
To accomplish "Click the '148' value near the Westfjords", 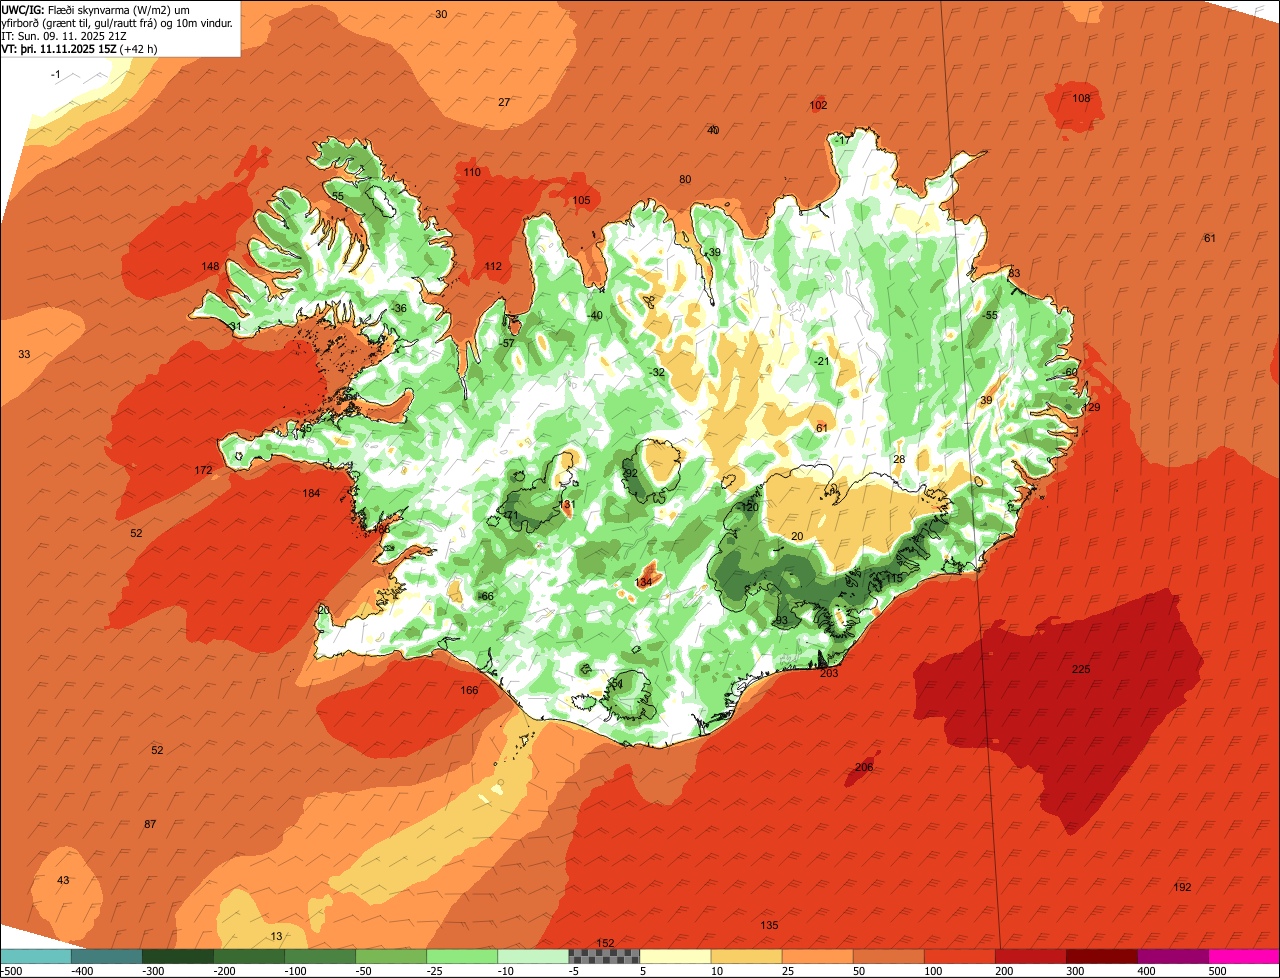I will click(210, 266).
